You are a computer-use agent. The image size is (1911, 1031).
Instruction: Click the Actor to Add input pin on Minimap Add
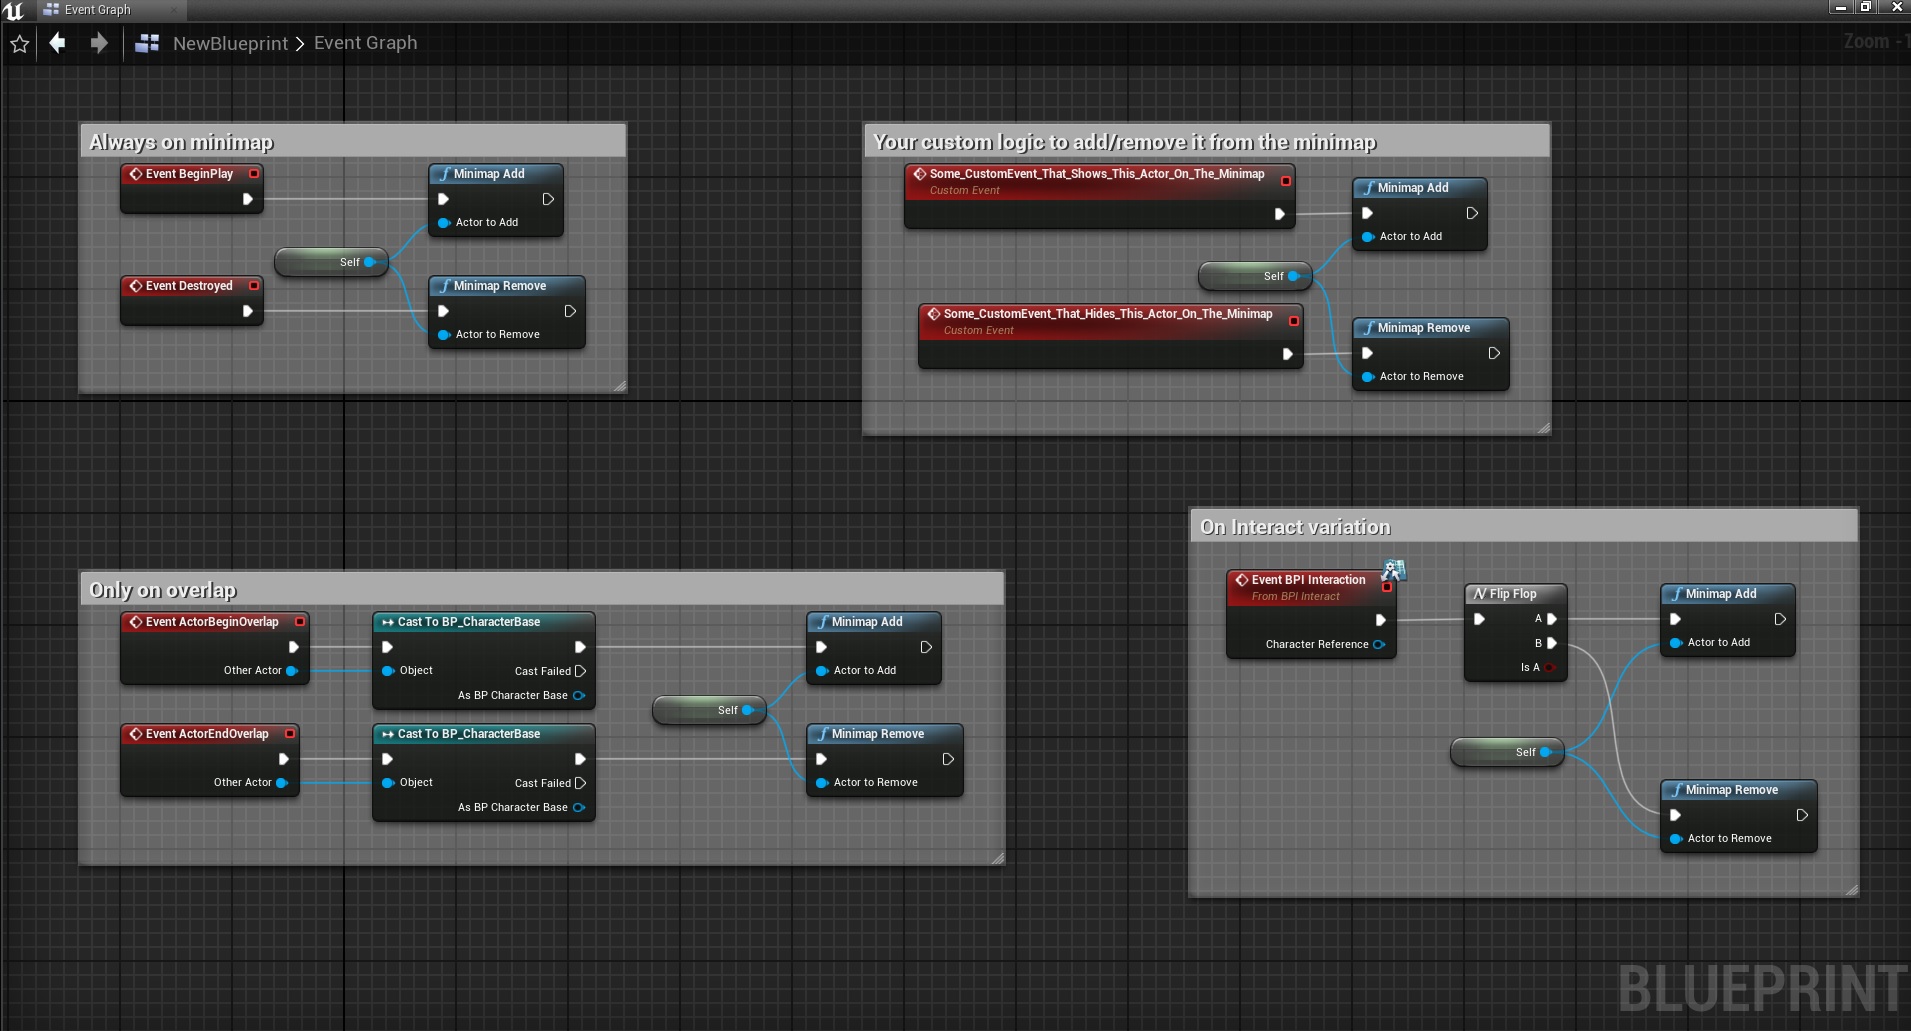click(444, 223)
